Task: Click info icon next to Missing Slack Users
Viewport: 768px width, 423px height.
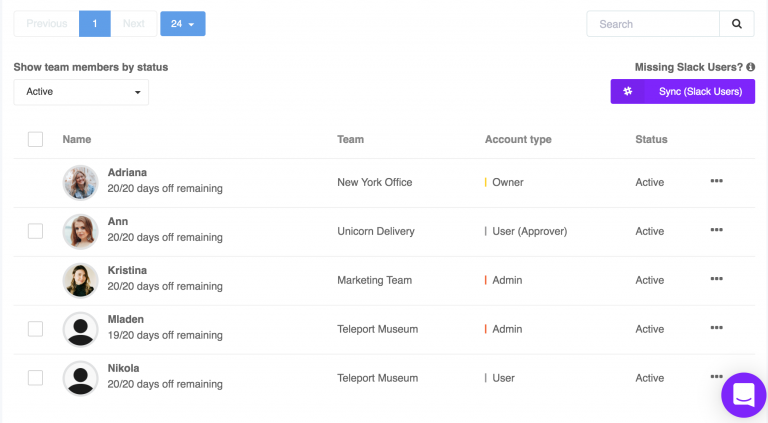Action: 750,67
